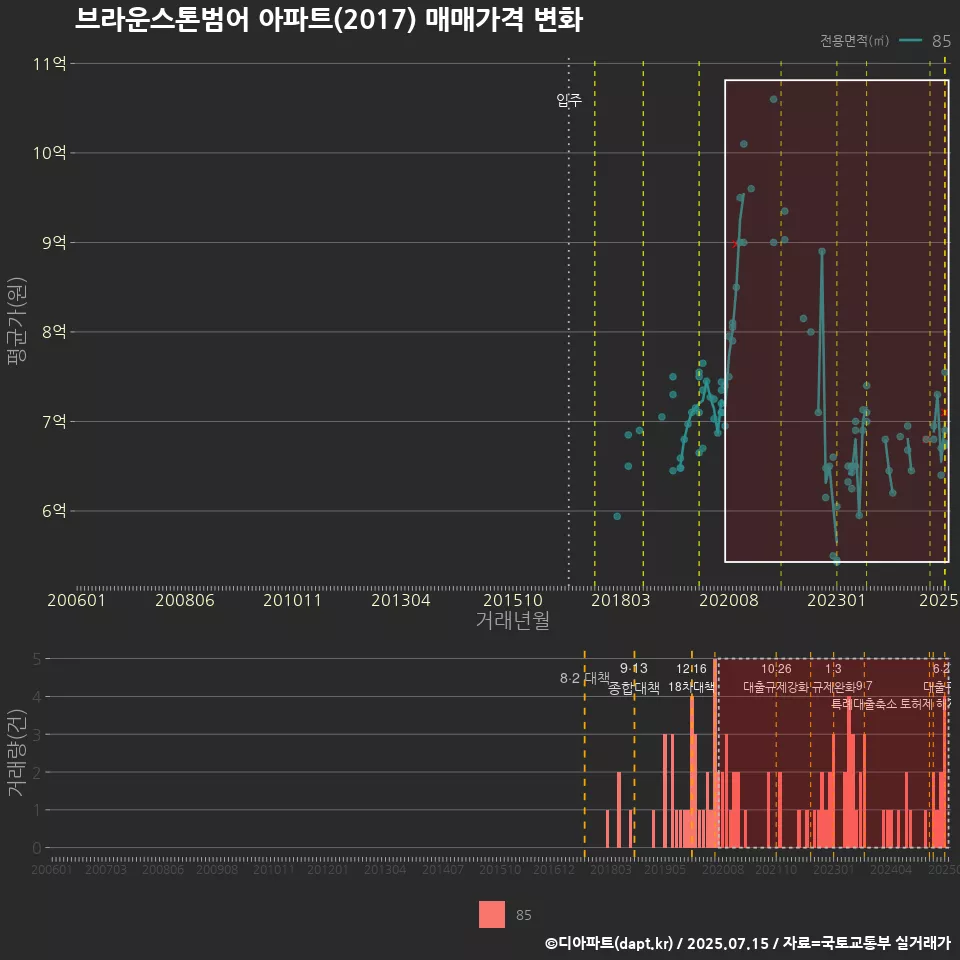This screenshot has height=960, width=960.
Task: Click 201011 on the price chart x-axis
Action: tap(292, 600)
